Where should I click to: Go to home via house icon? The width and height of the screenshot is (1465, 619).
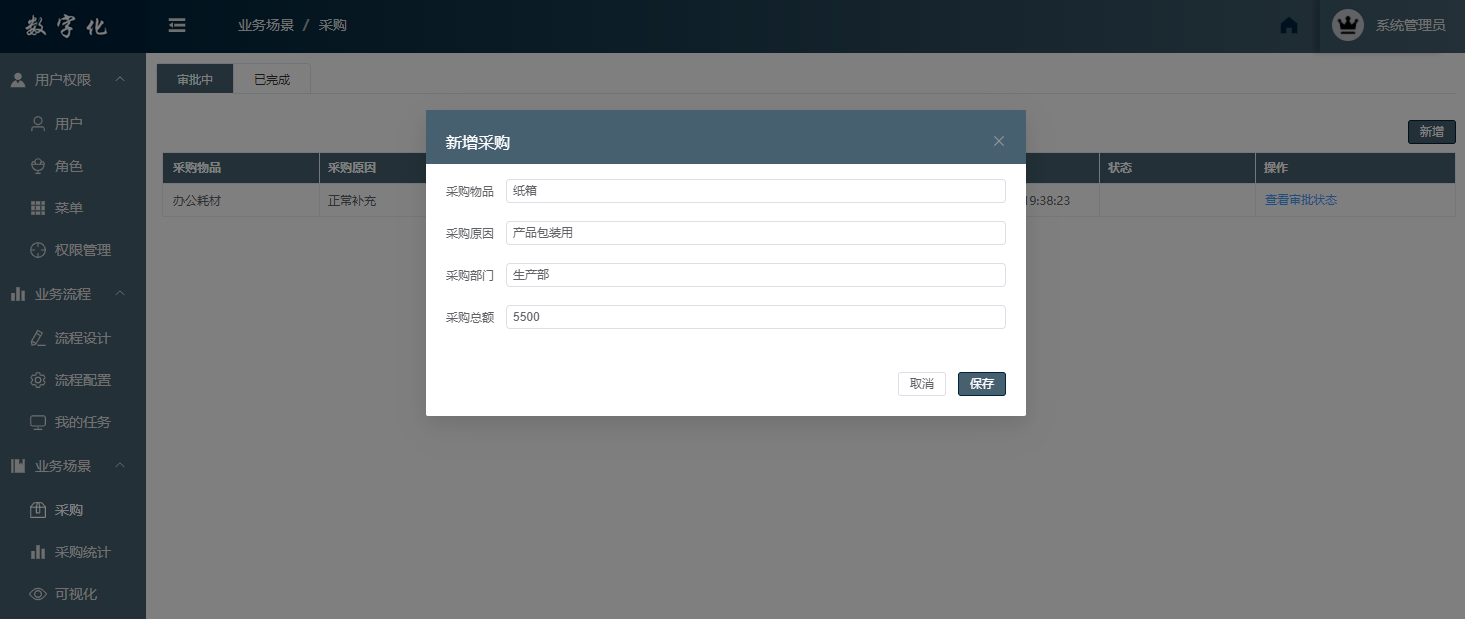click(1289, 26)
